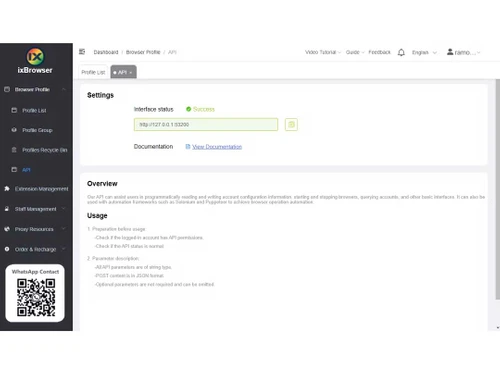Copy the API address with copy icon
Screen dimensions: 500x375
pos(291,125)
